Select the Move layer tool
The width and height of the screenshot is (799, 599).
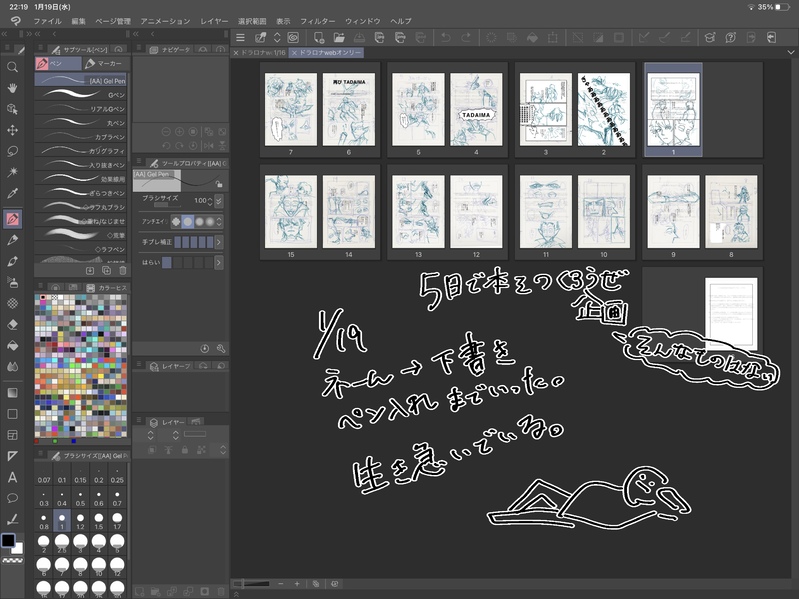pyautogui.click(x=12, y=130)
